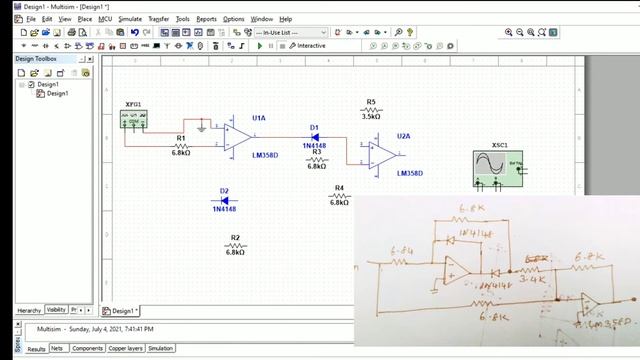Image resolution: width=640 pixels, height=360 pixels.
Task: Select resistor R5 3.5kΩ on canvas
Action: [x=371, y=110]
